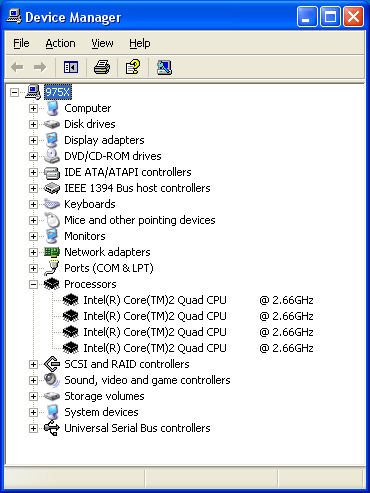Open the Help menu
The image size is (370, 493).
(x=140, y=43)
